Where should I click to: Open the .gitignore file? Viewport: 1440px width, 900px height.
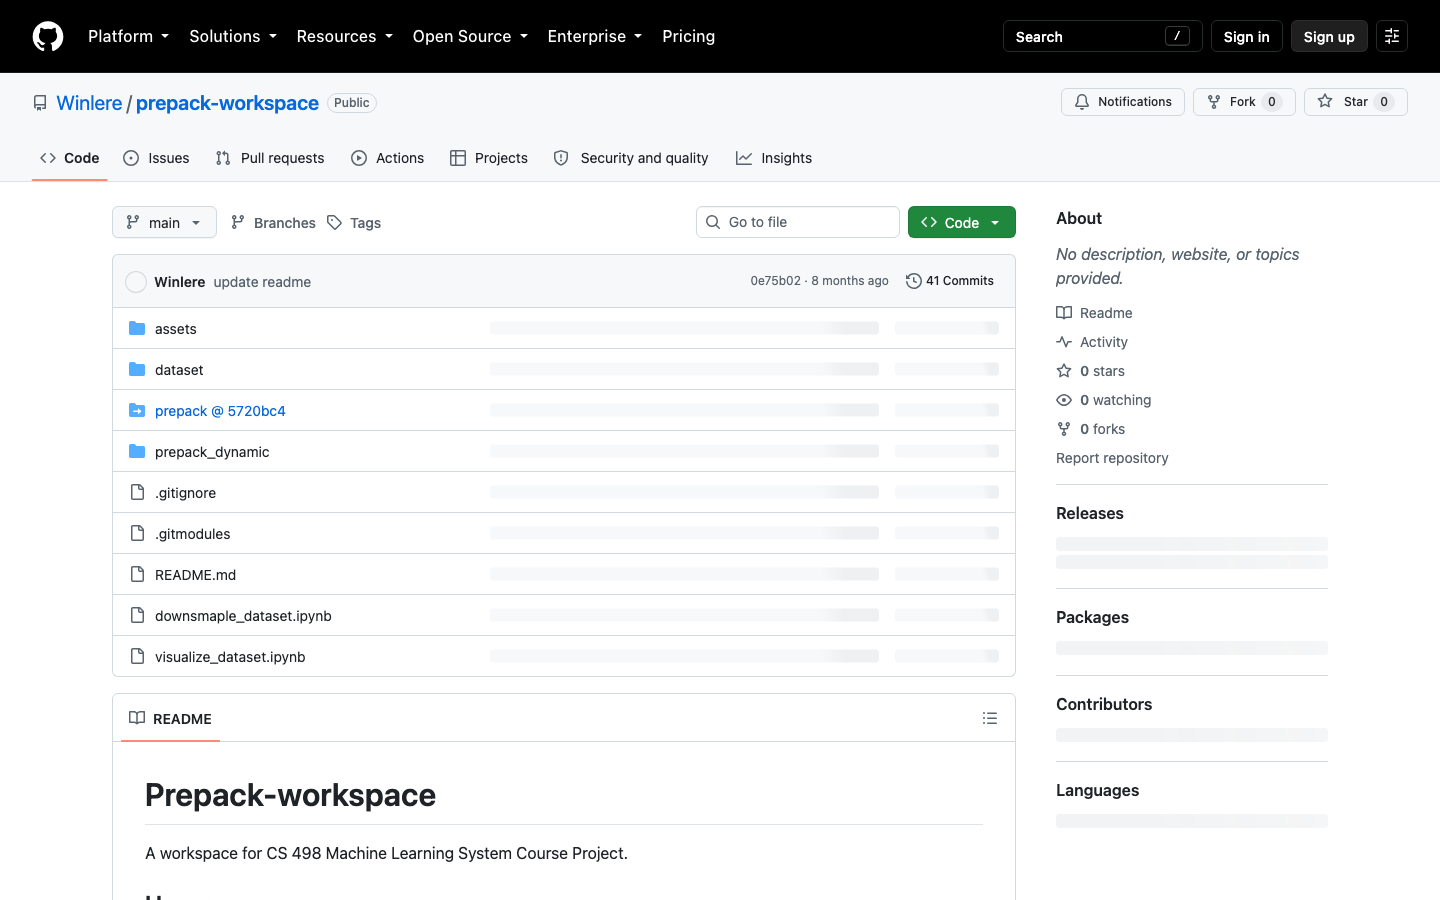pos(185,493)
